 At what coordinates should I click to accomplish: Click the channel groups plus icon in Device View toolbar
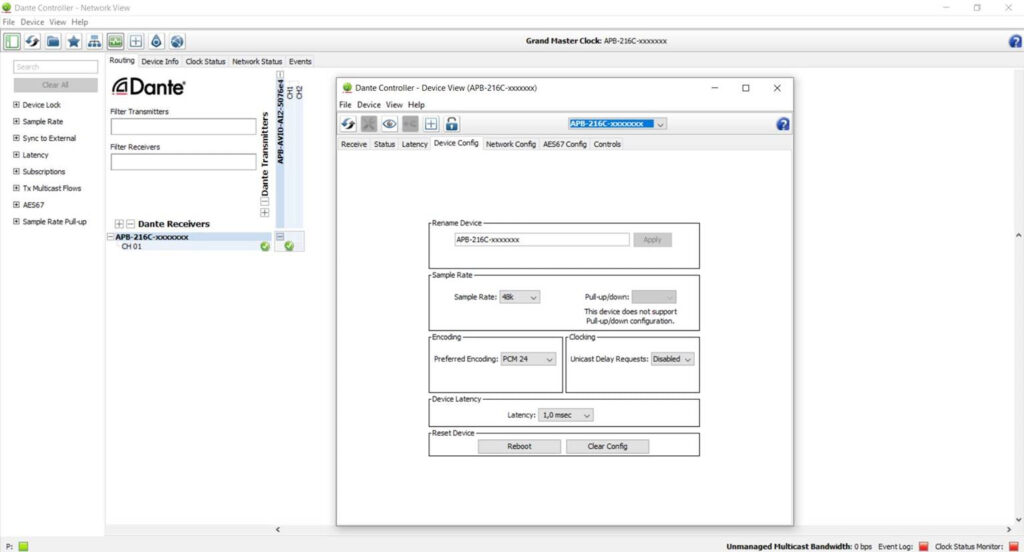pos(431,123)
